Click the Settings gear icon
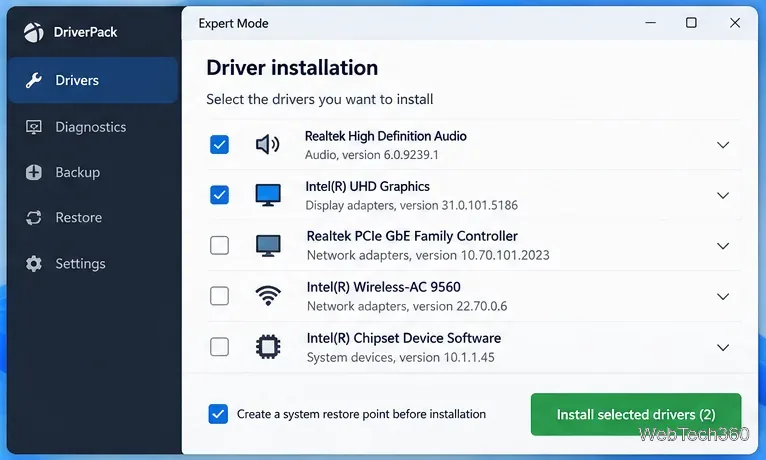Image resolution: width=766 pixels, height=460 pixels. 34,263
